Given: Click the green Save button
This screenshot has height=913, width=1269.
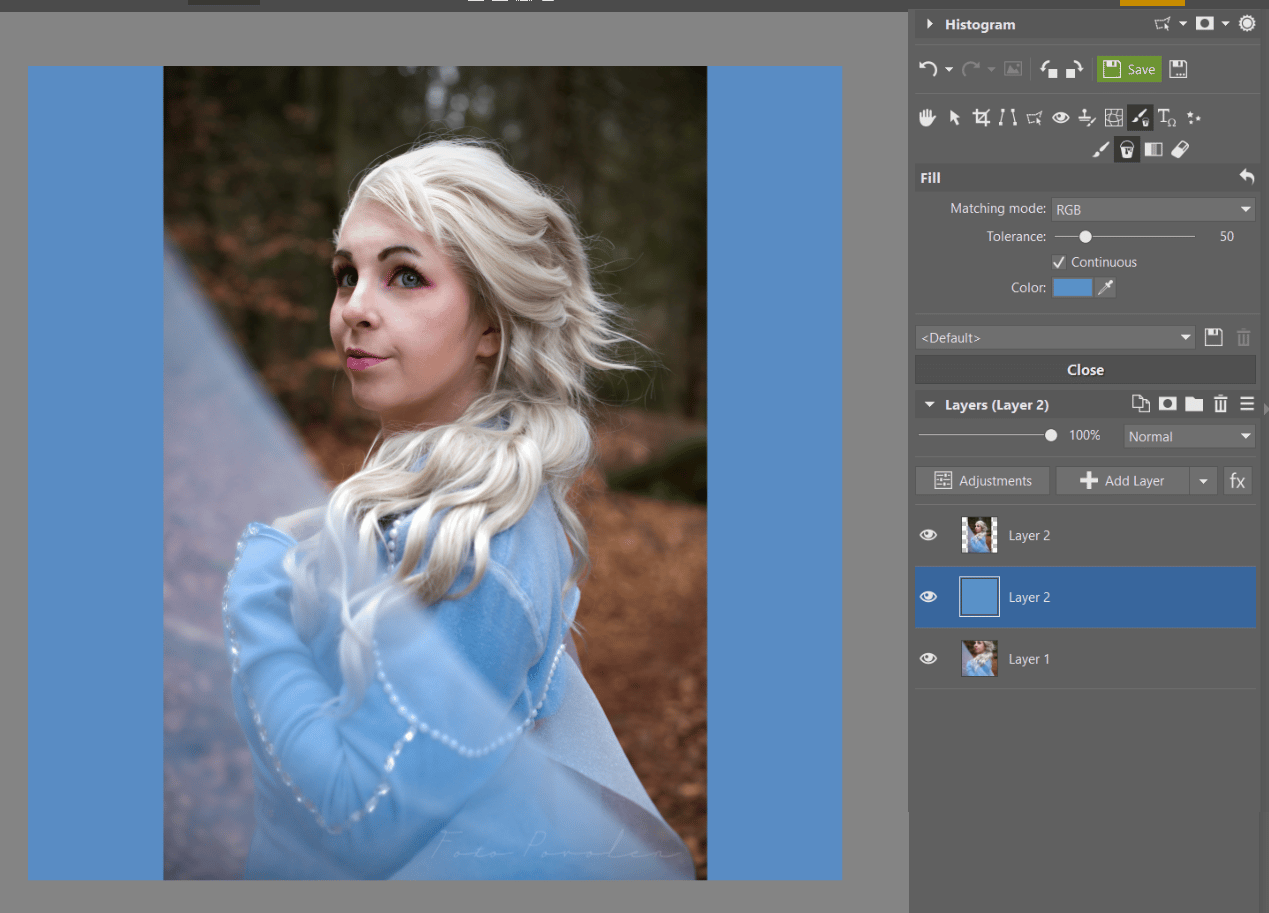Looking at the screenshot, I should pyautogui.click(x=1129, y=69).
